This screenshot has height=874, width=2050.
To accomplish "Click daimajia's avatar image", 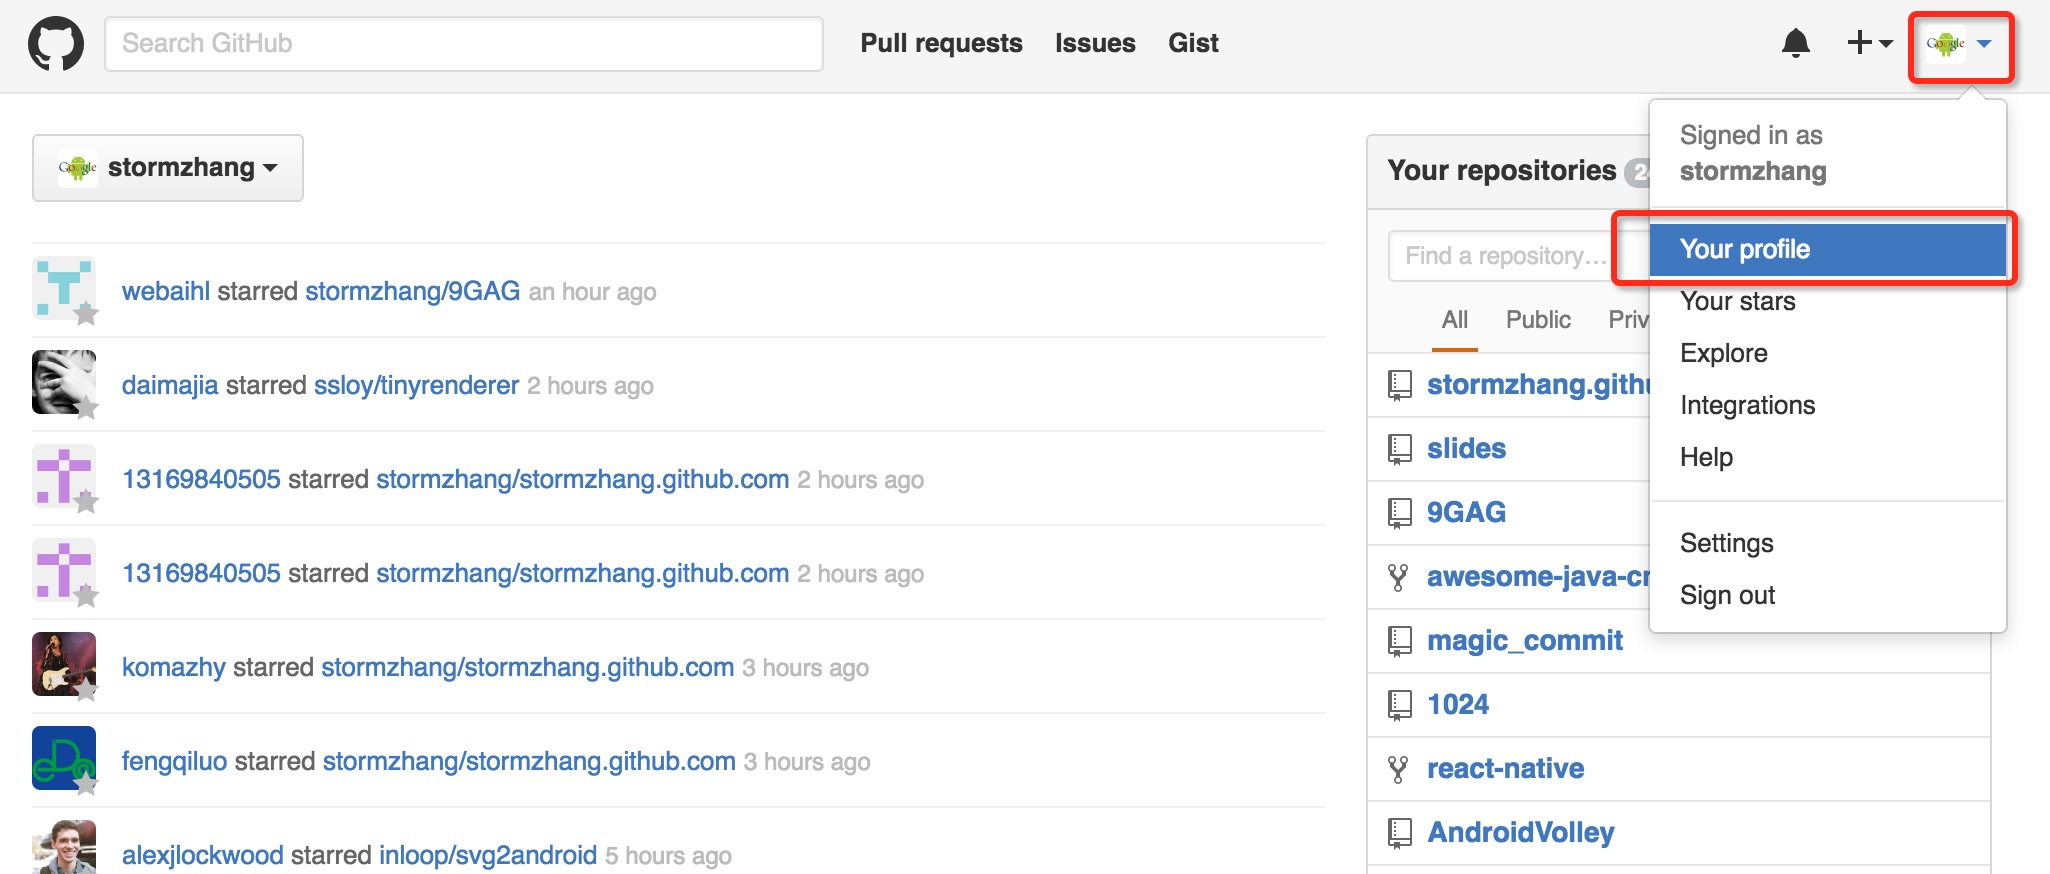I will coord(64,382).
